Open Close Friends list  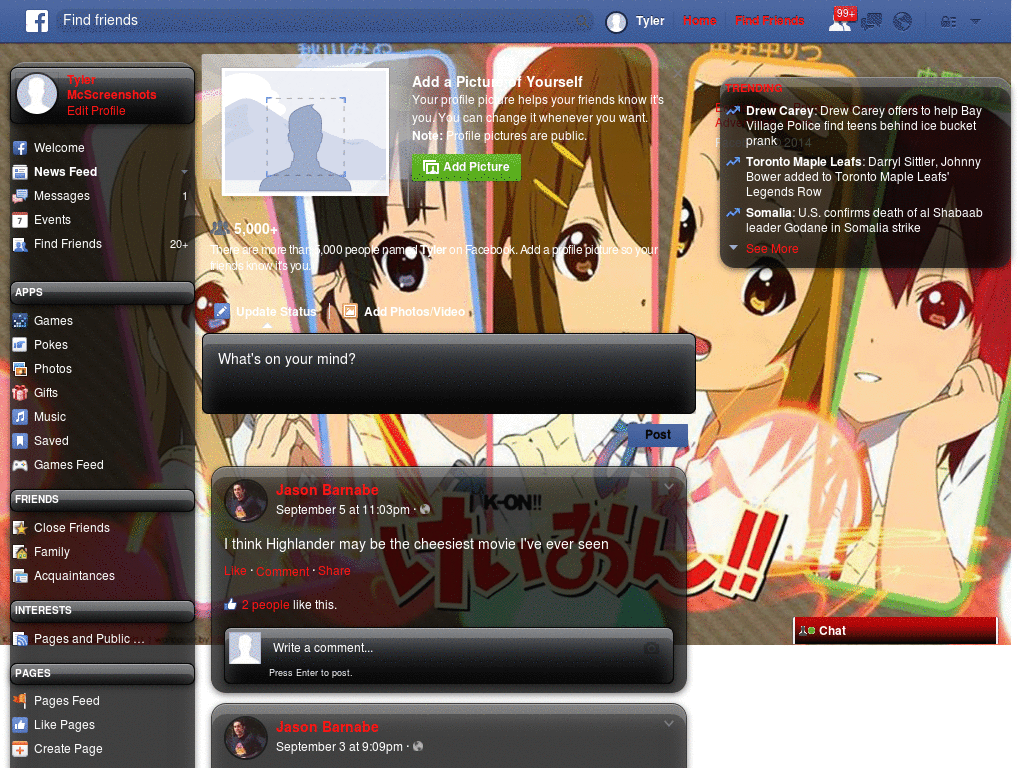tap(71, 528)
